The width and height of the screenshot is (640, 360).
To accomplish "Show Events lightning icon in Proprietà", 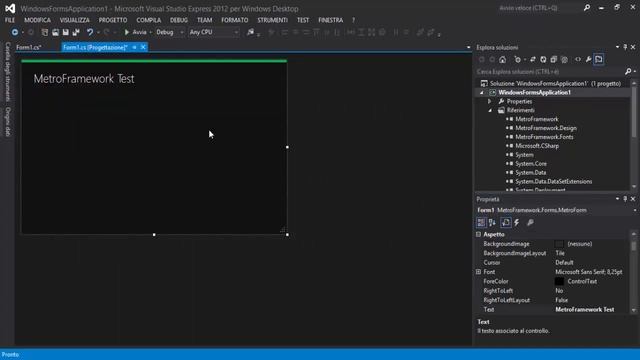I will tap(517, 222).
